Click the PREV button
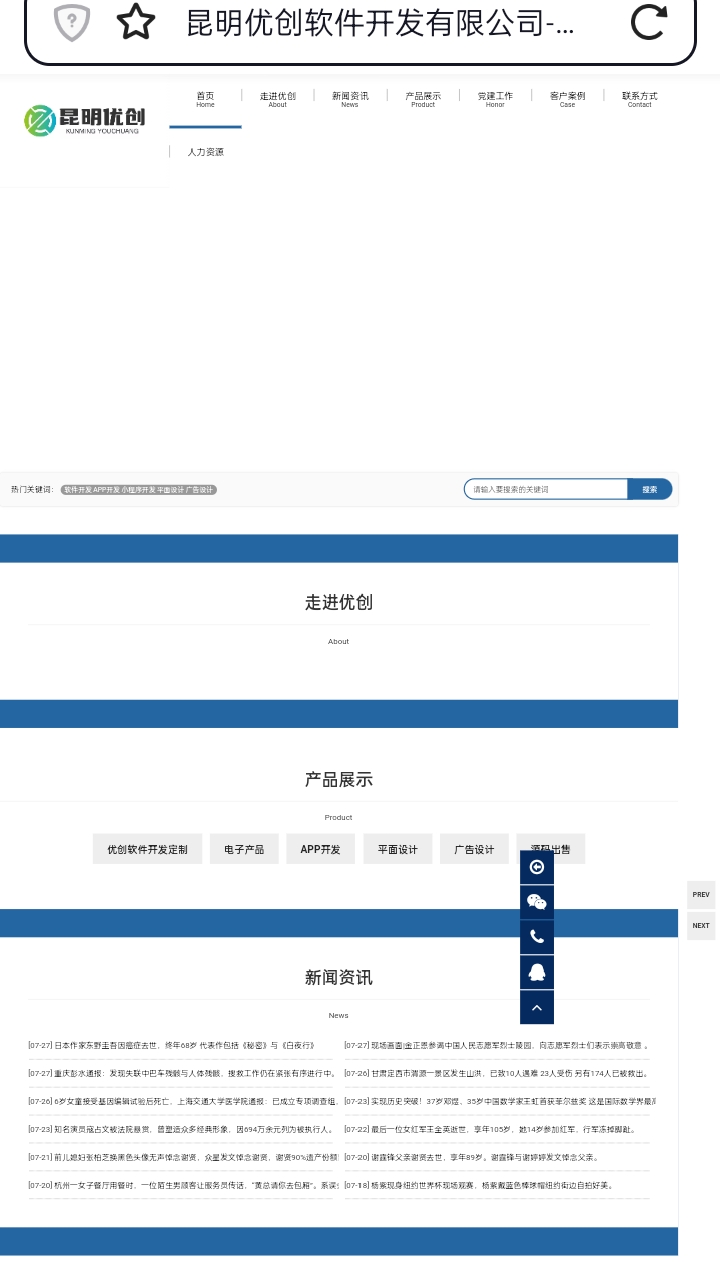The width and height of the screenshot is (720, 1262). tap(701, 895)
